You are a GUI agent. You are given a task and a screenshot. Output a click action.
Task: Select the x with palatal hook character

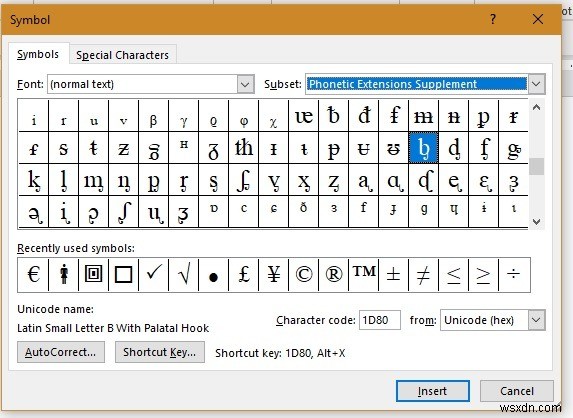[303, 180]
